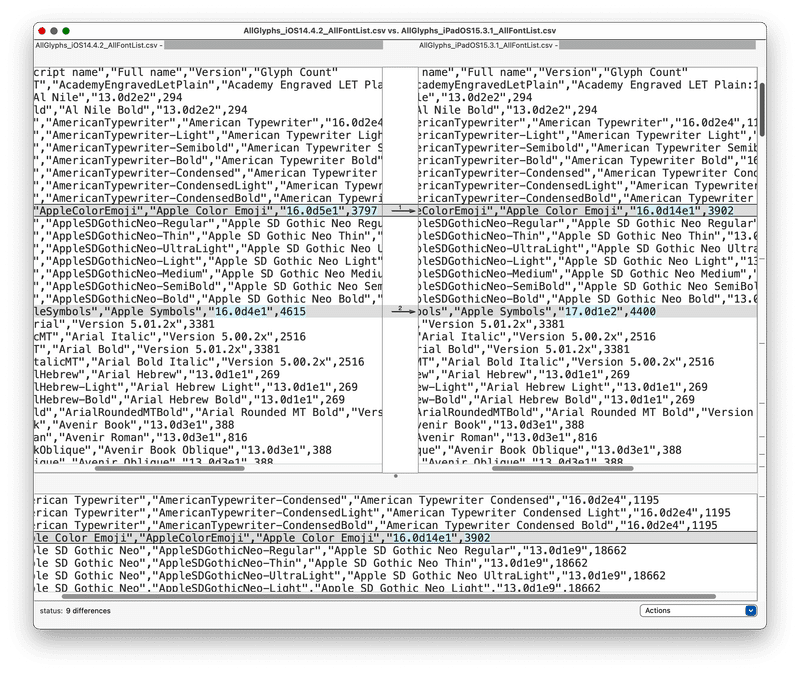Click left header row with "Glyph Count"
This screenshot has width=800, height=673.
pos(208,72)
